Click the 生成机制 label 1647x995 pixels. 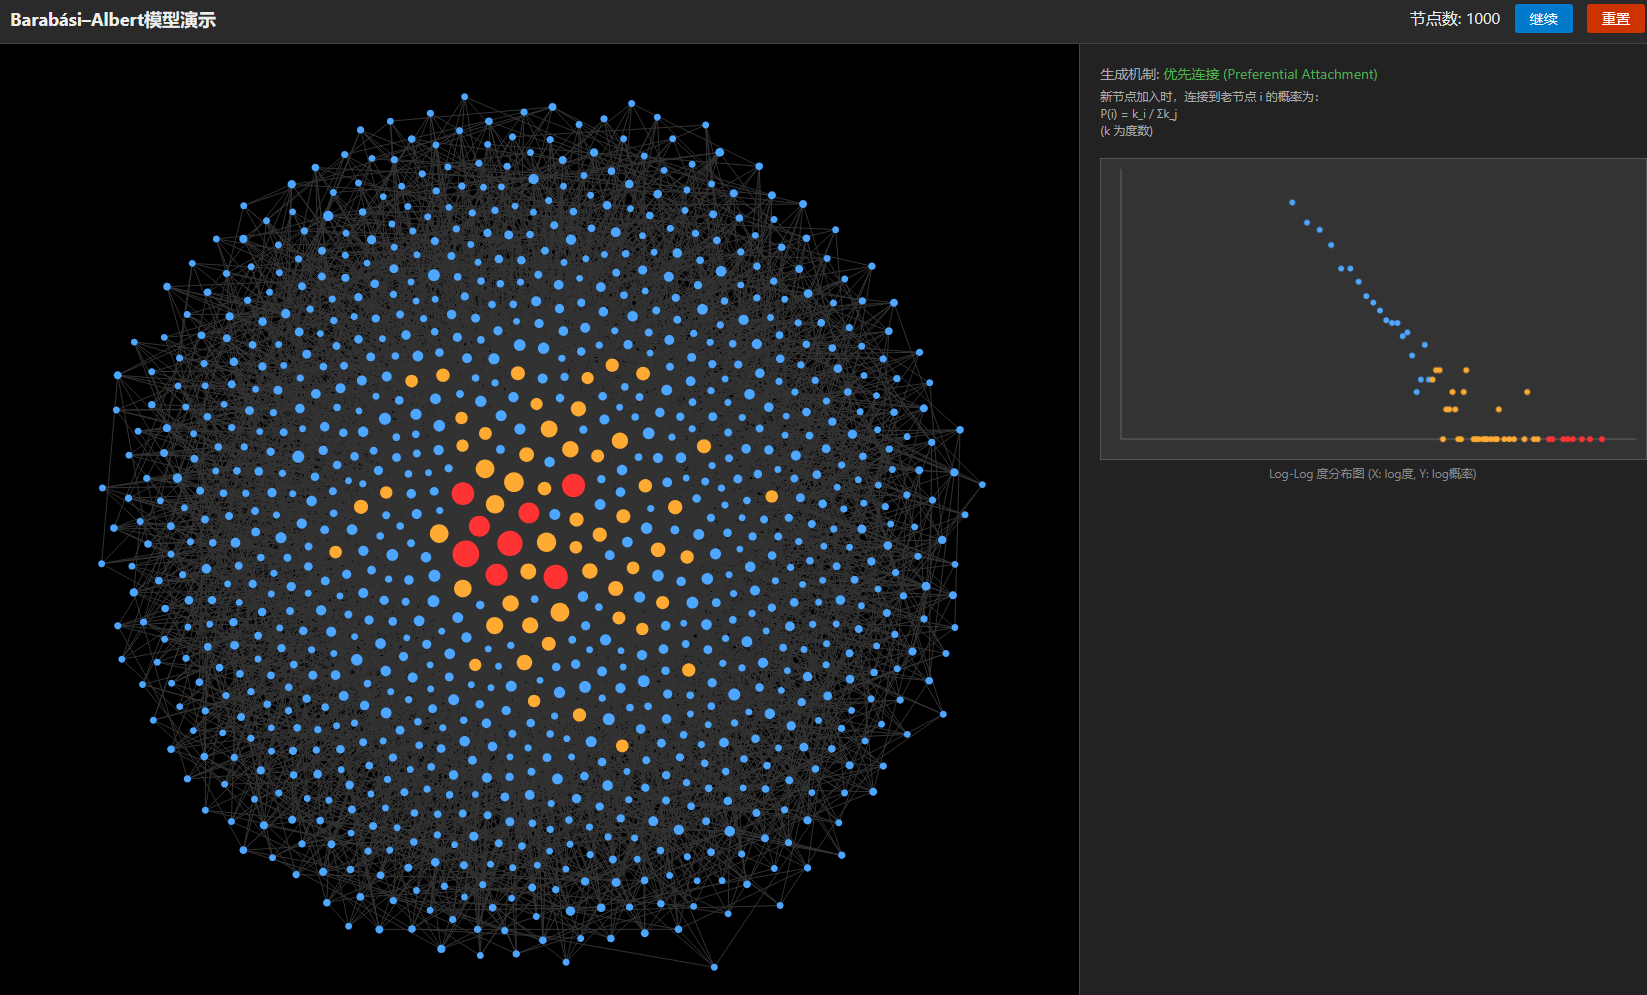(x=1129, y=75)
